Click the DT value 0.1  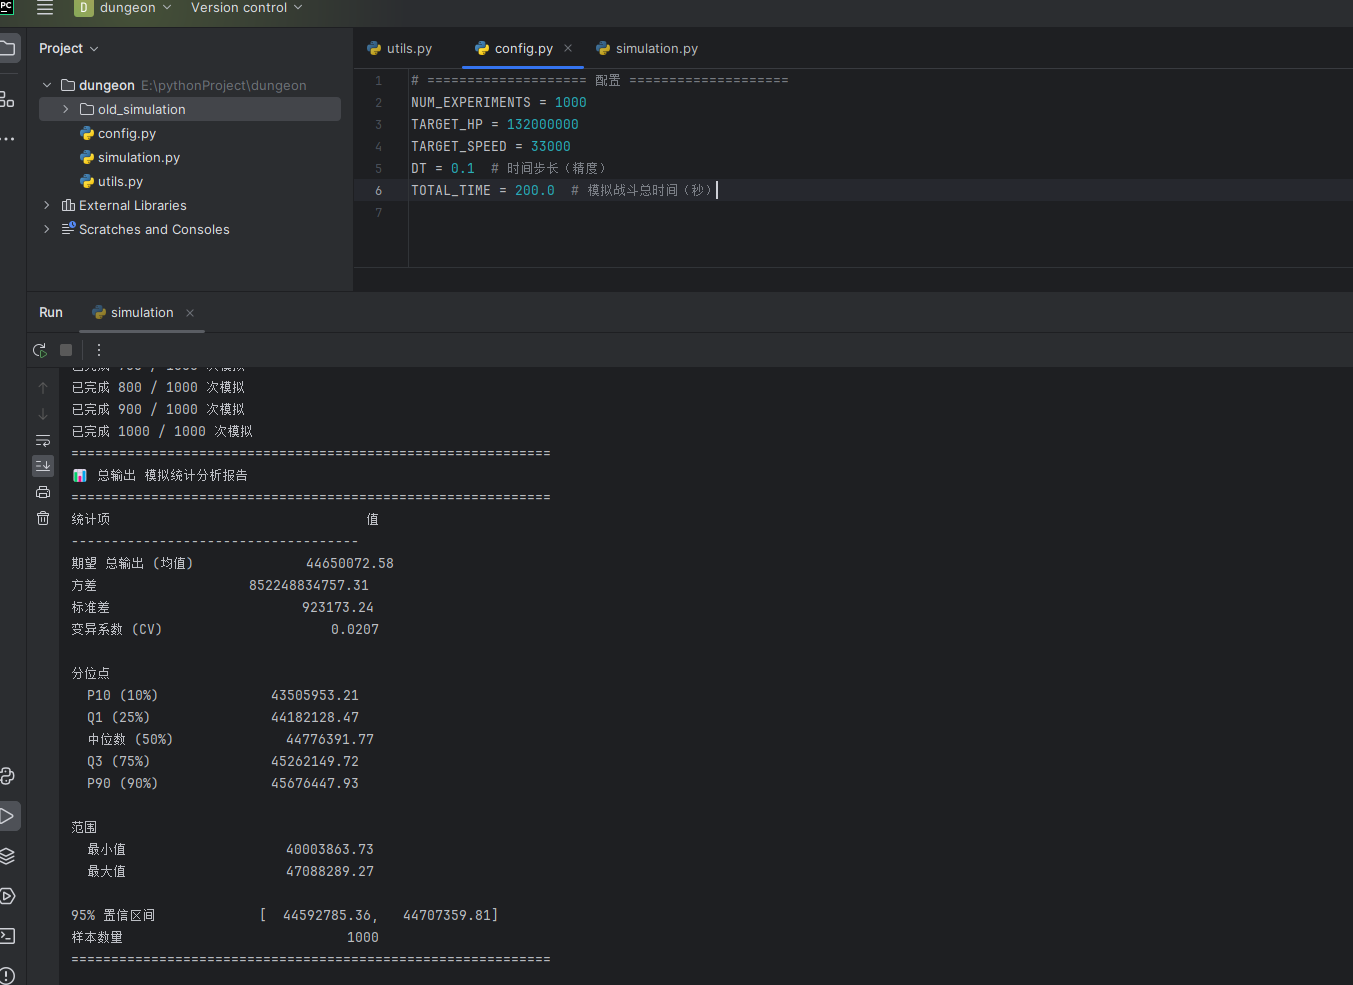(463, 168)
